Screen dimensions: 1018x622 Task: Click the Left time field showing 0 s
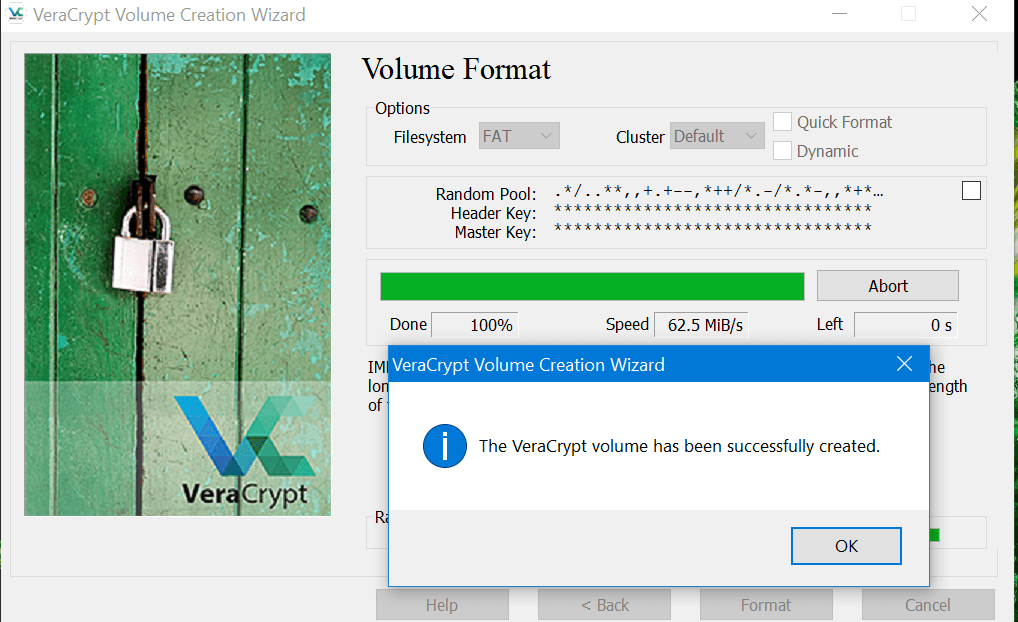(x=905, y=324)
